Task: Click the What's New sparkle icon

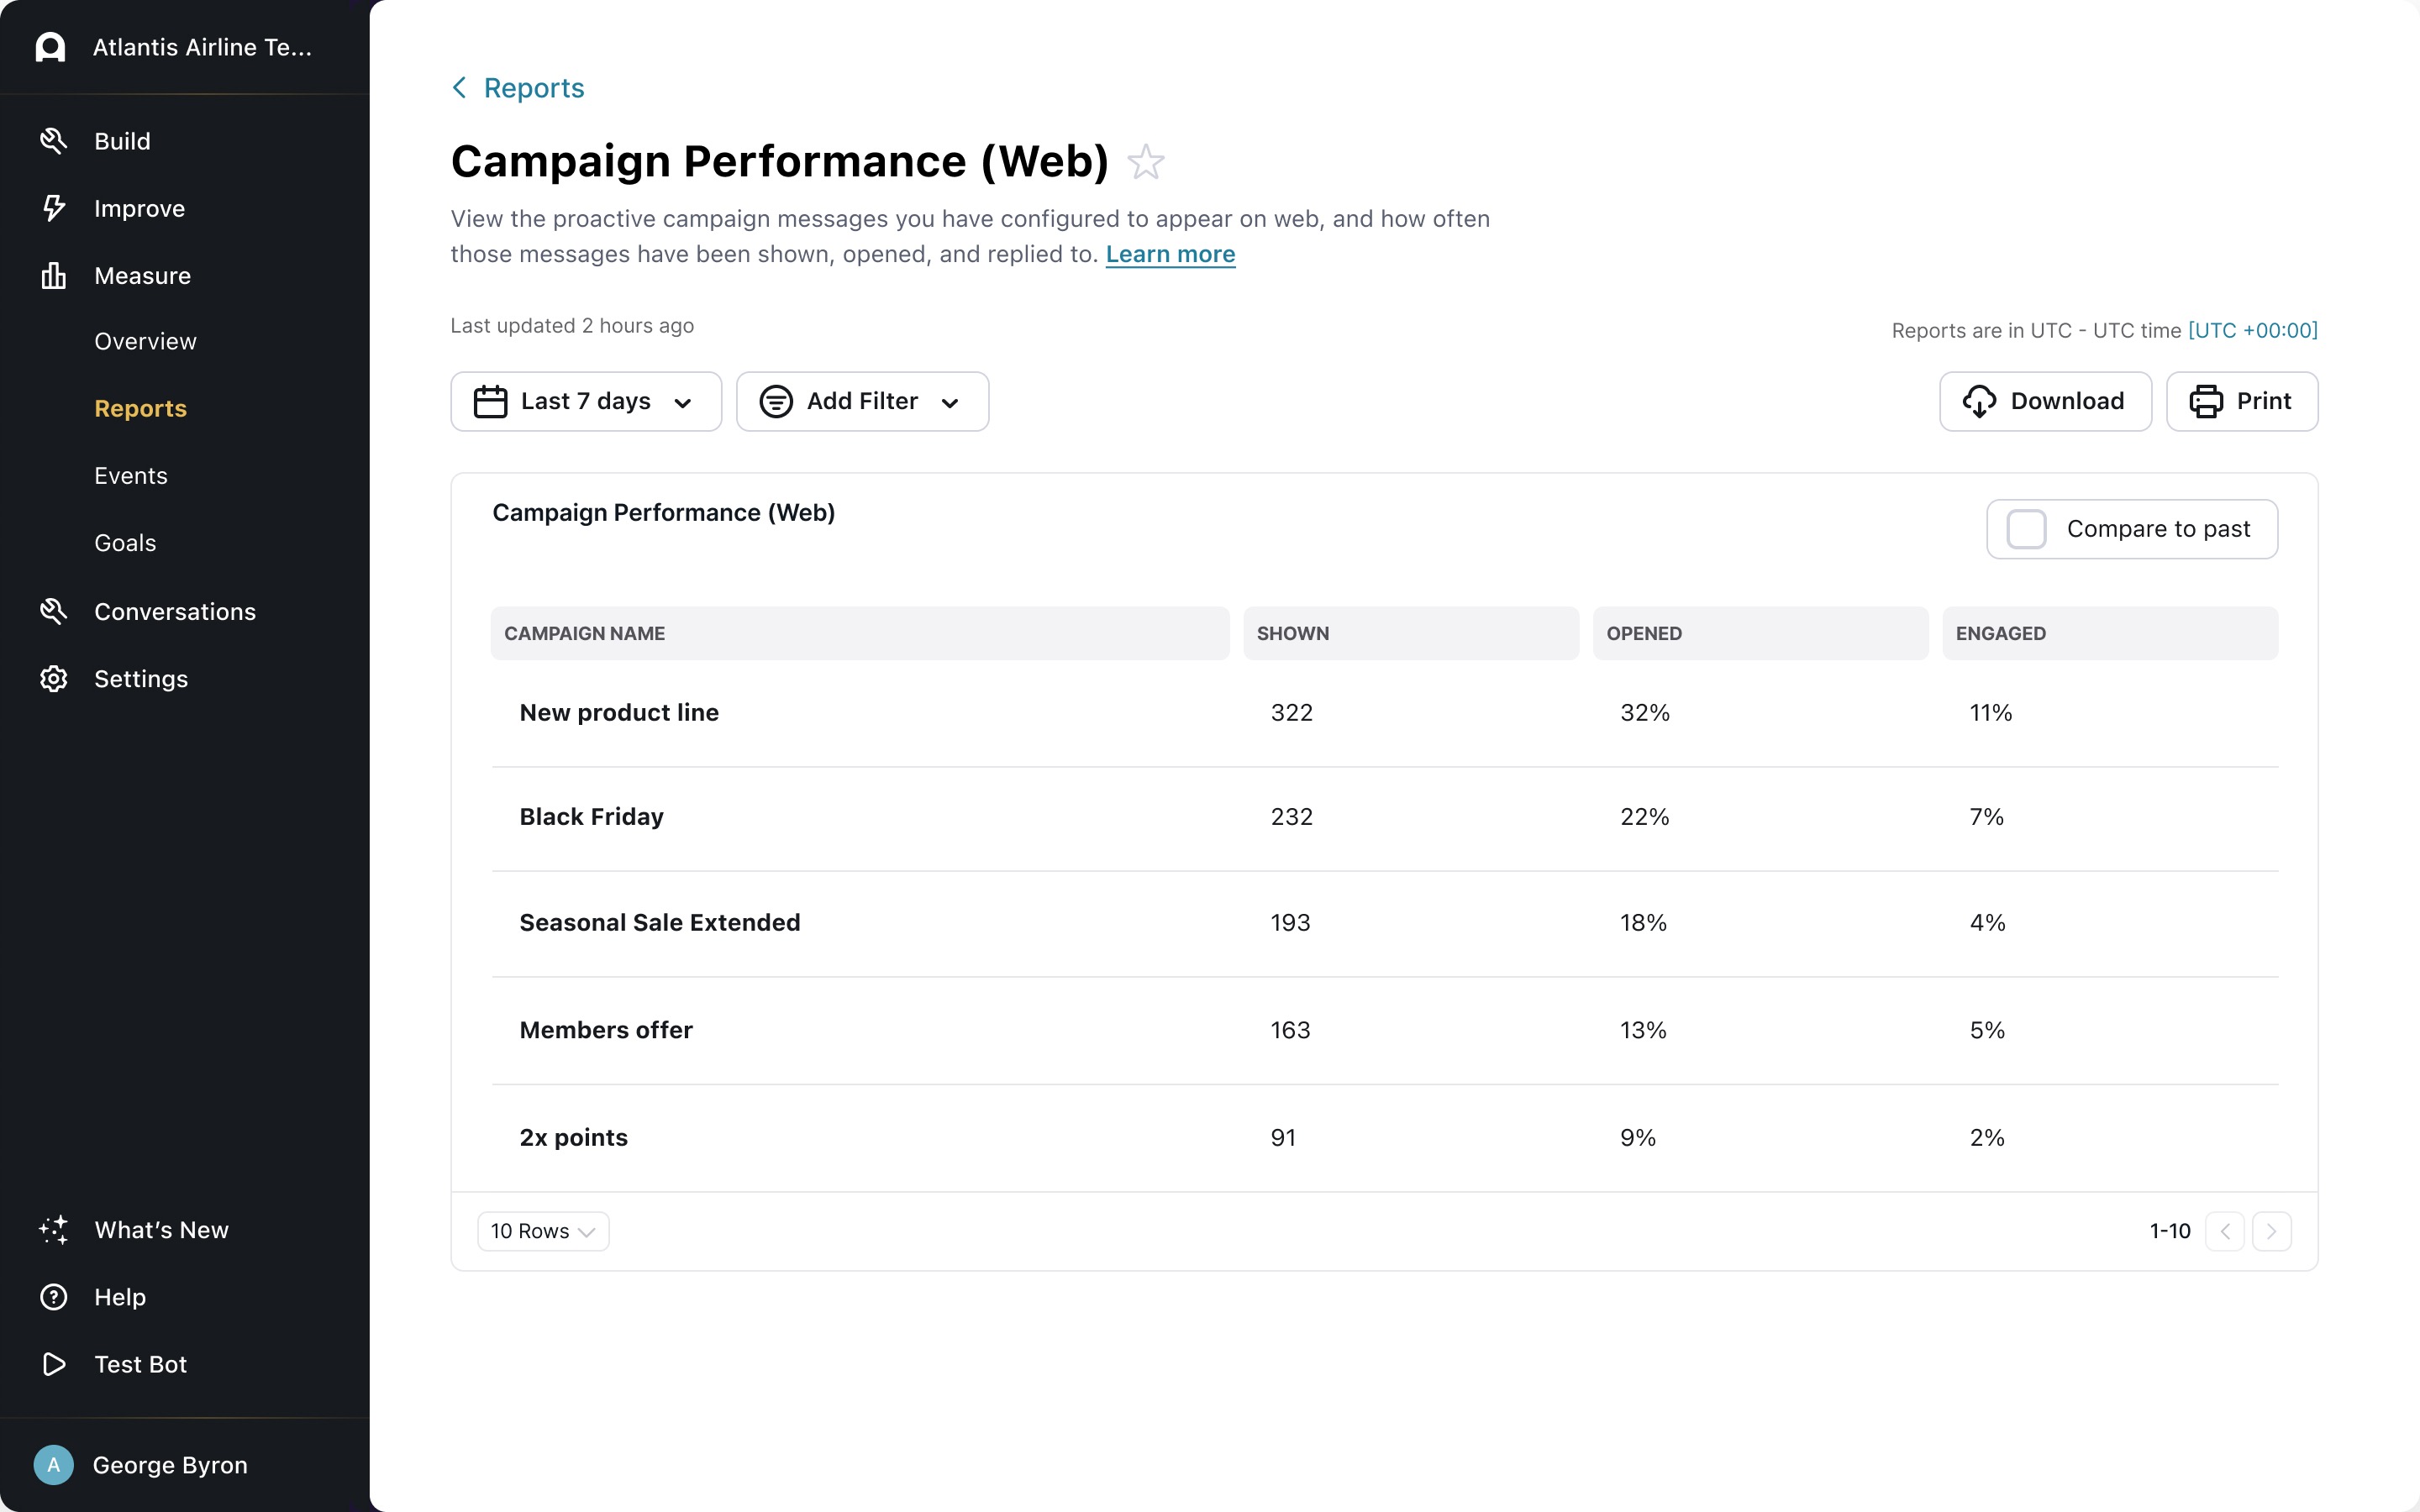Action: (54, 1230)
